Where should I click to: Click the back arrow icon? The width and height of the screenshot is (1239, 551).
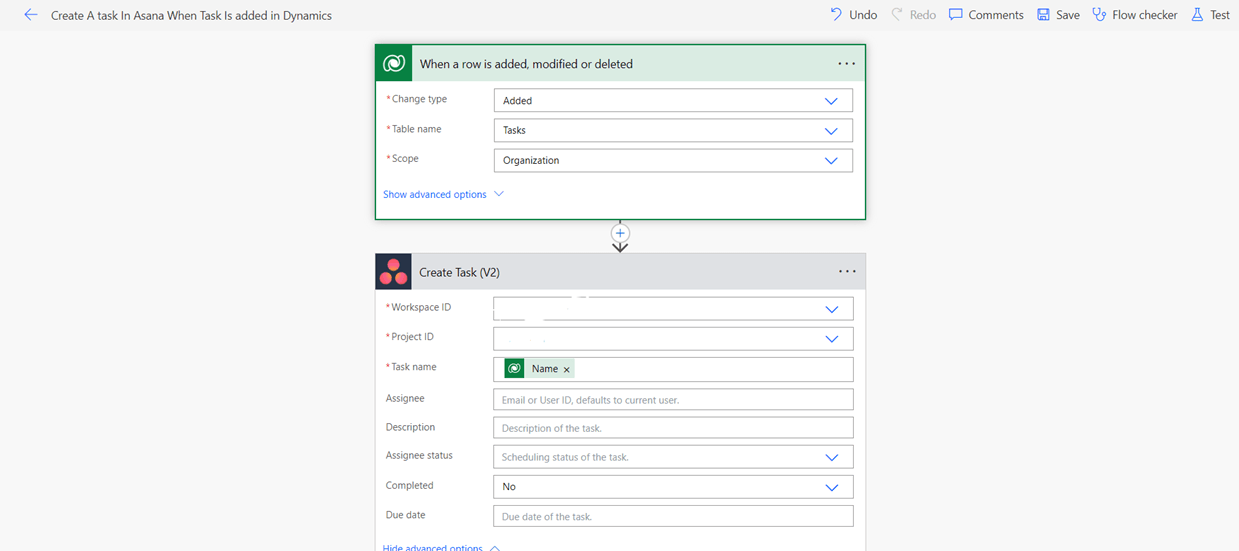click(x=30, y=15)
